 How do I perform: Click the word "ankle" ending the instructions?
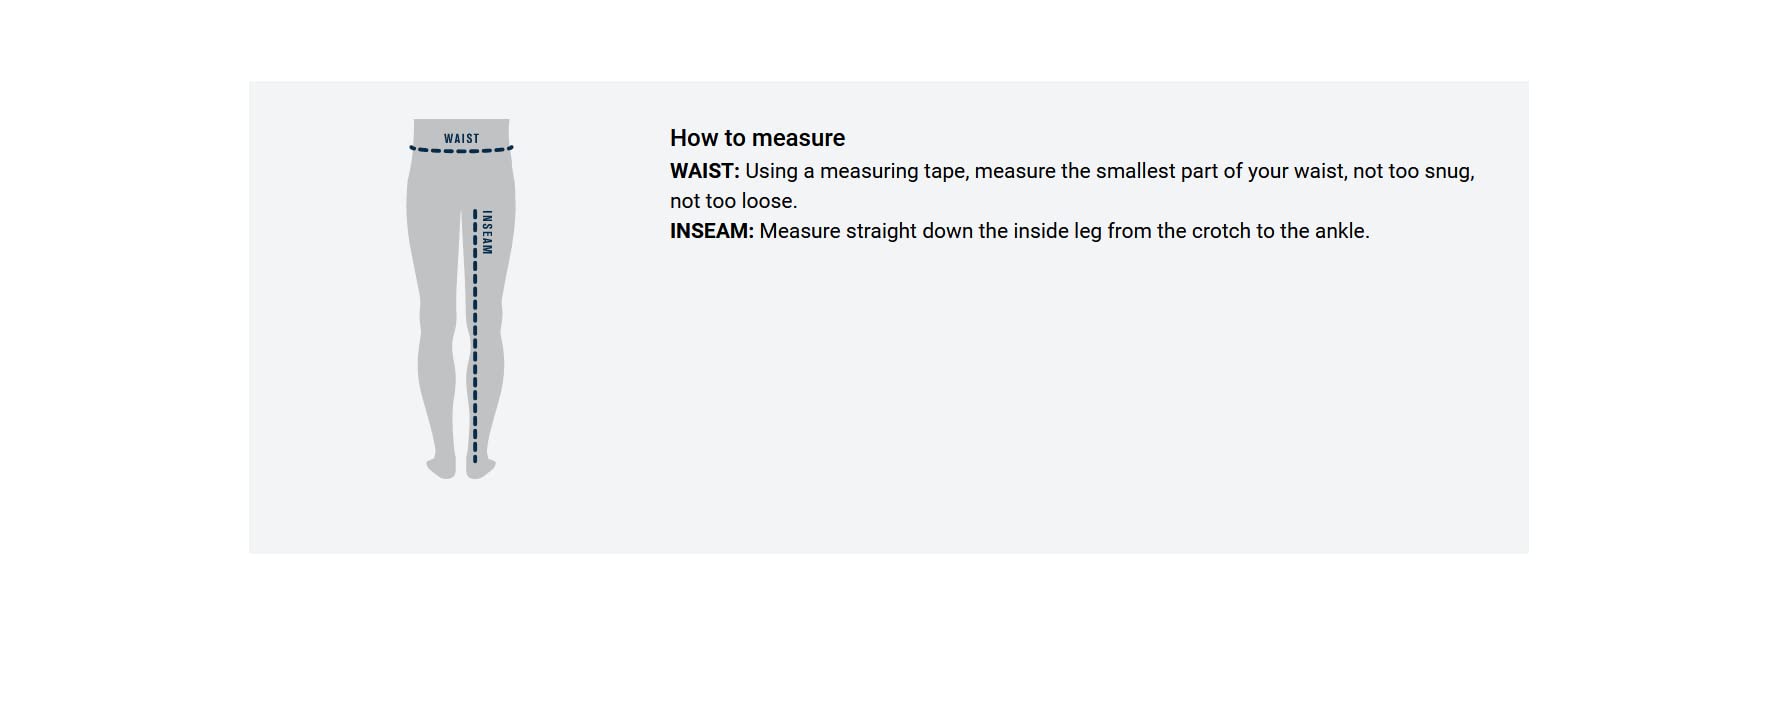(1340, 231)
